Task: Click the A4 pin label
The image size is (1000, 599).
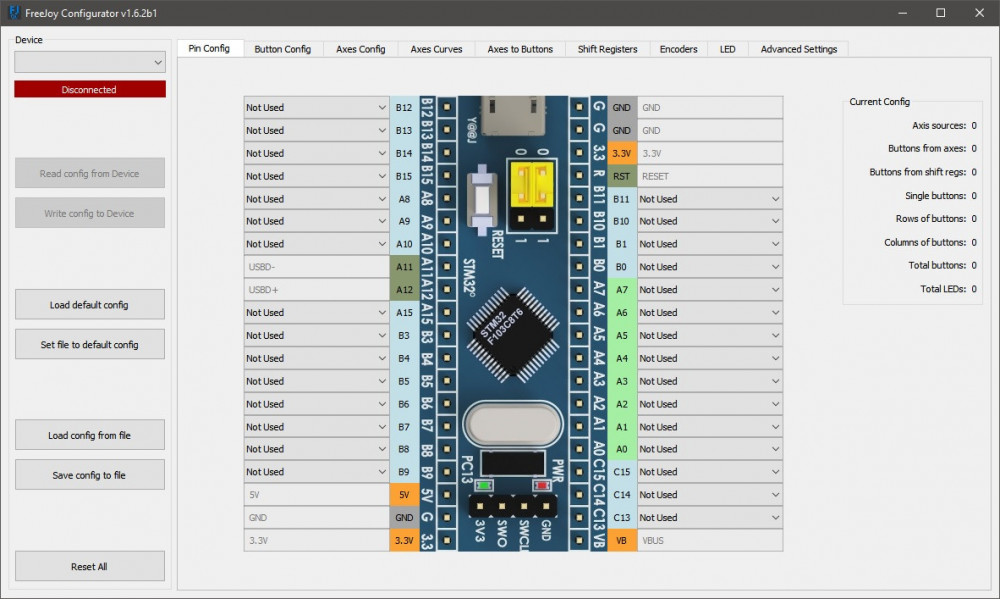Action: point(622,358)
